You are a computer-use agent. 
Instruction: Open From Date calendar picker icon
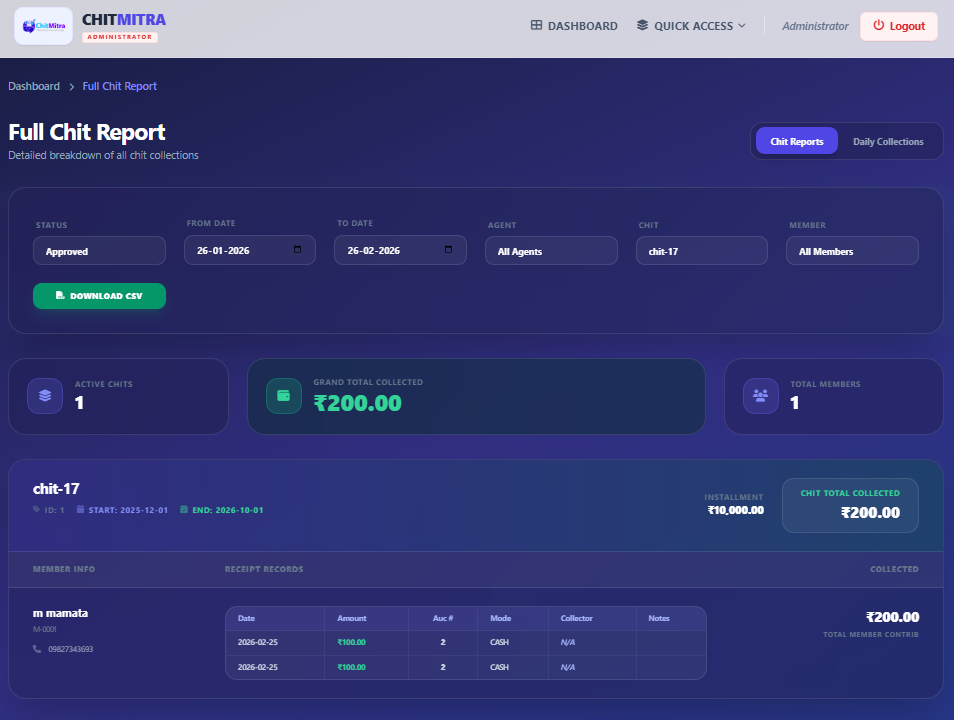297,250
